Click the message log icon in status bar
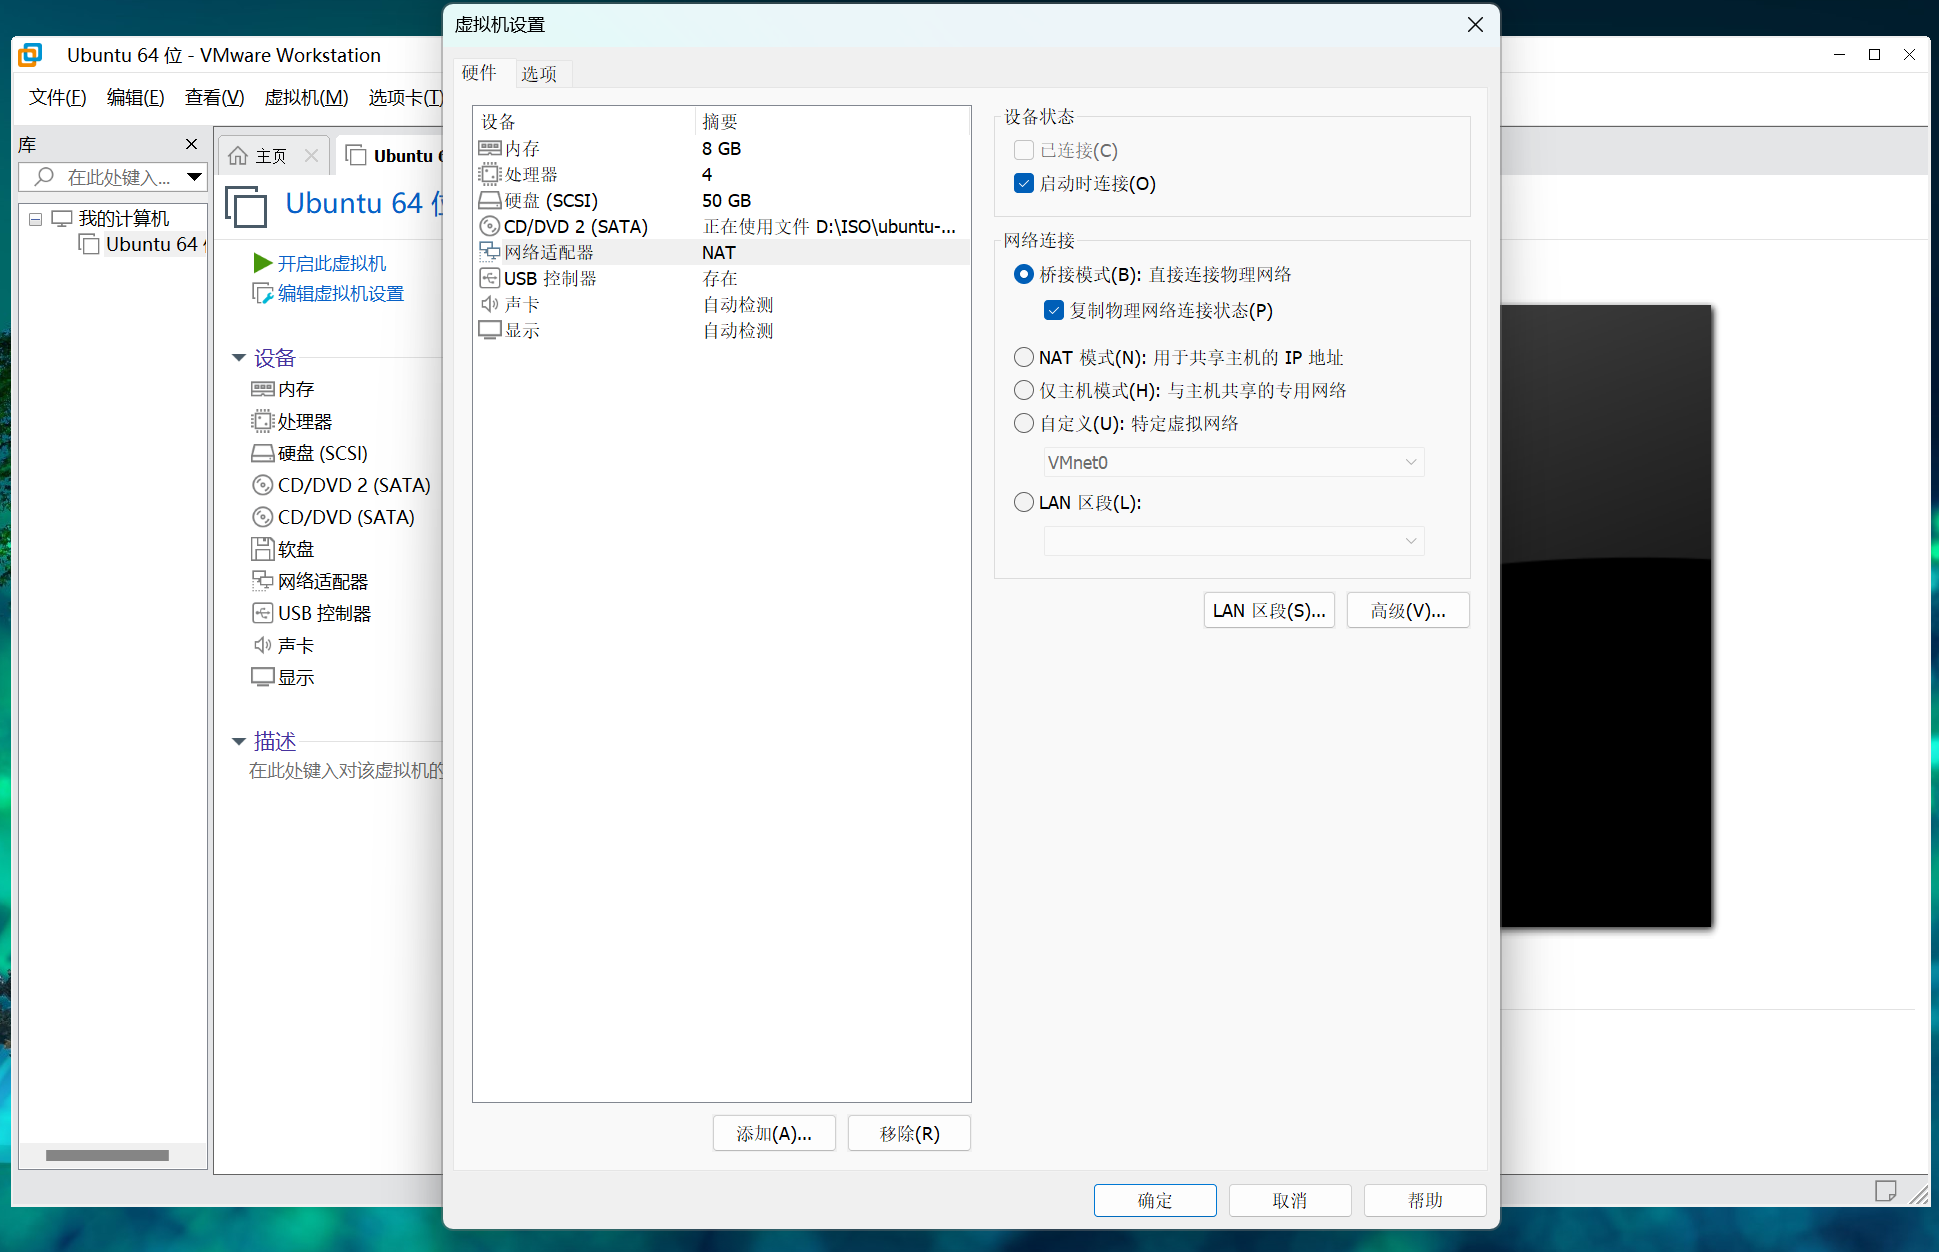The width and height of the screenshot is (1939, 1252). [x=1885, y=1191]
